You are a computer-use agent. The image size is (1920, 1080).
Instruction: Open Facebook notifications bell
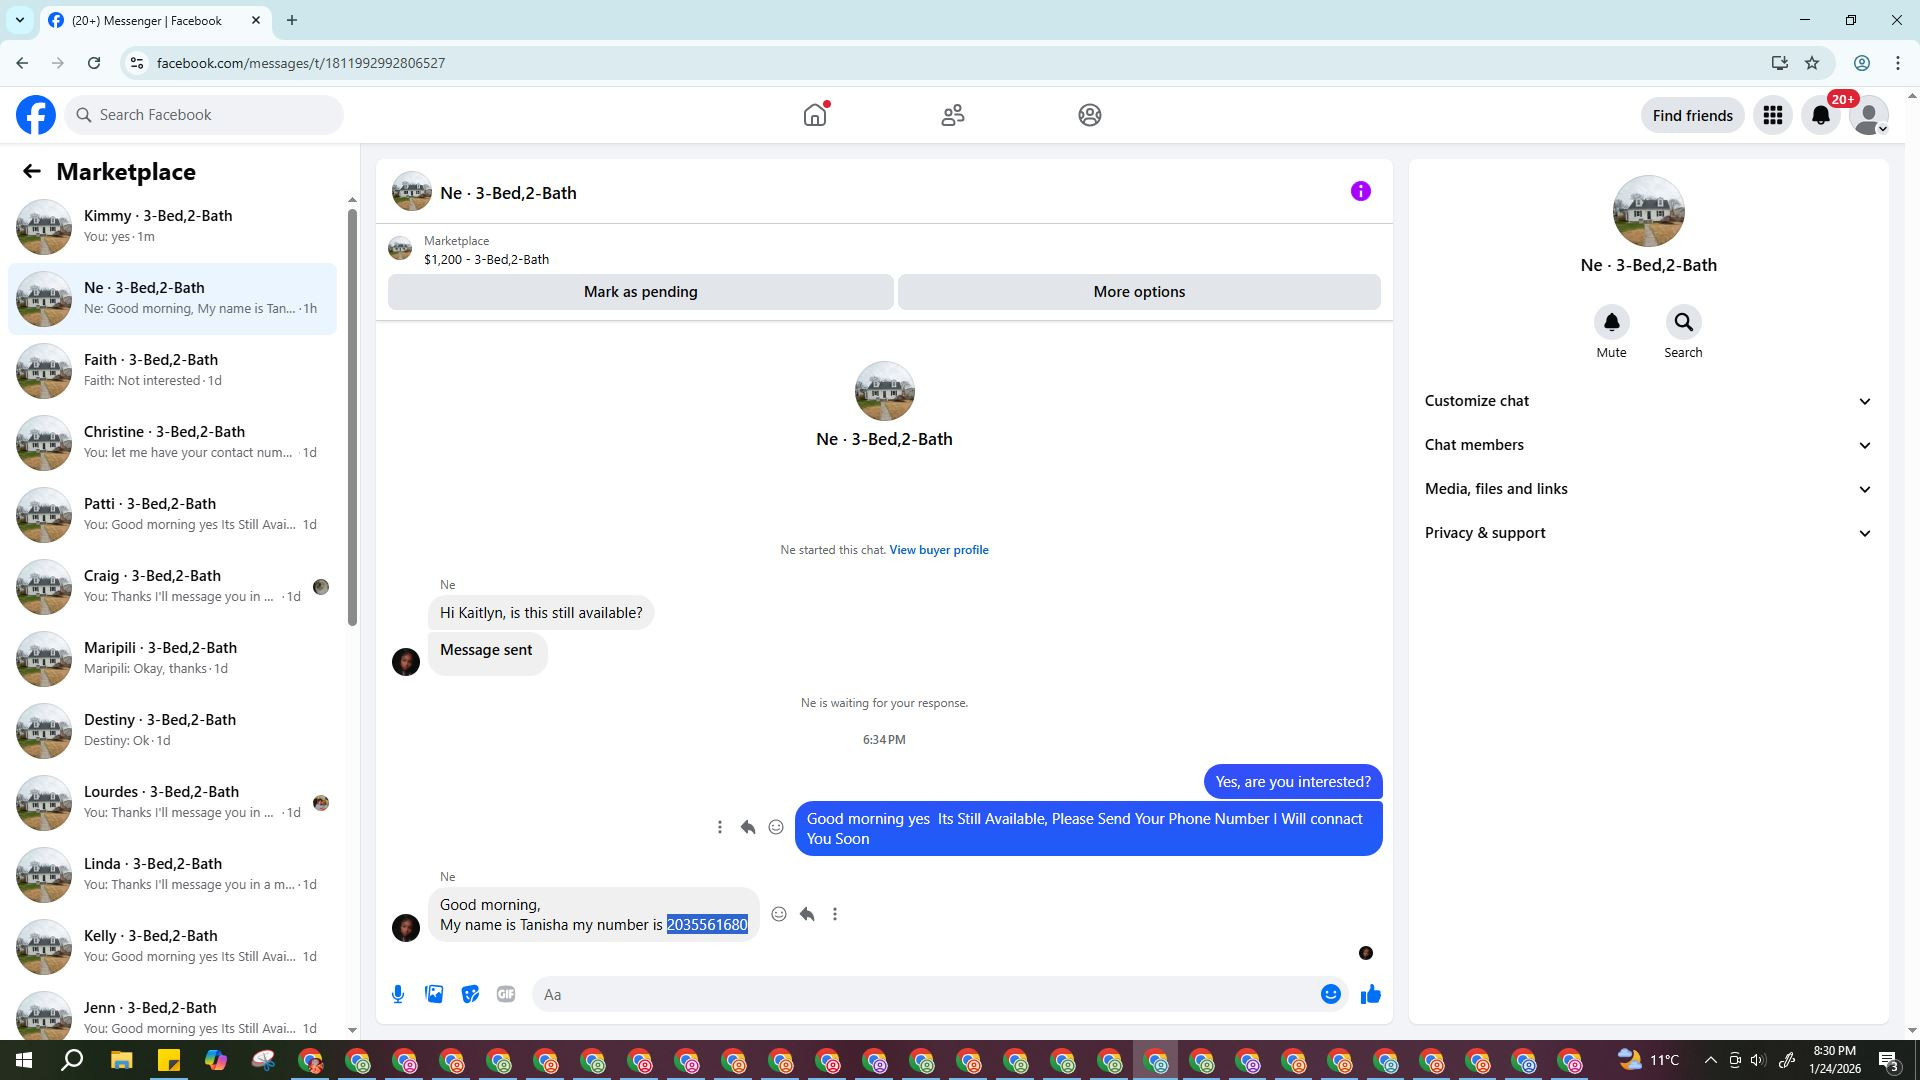tap(1820, 116)
